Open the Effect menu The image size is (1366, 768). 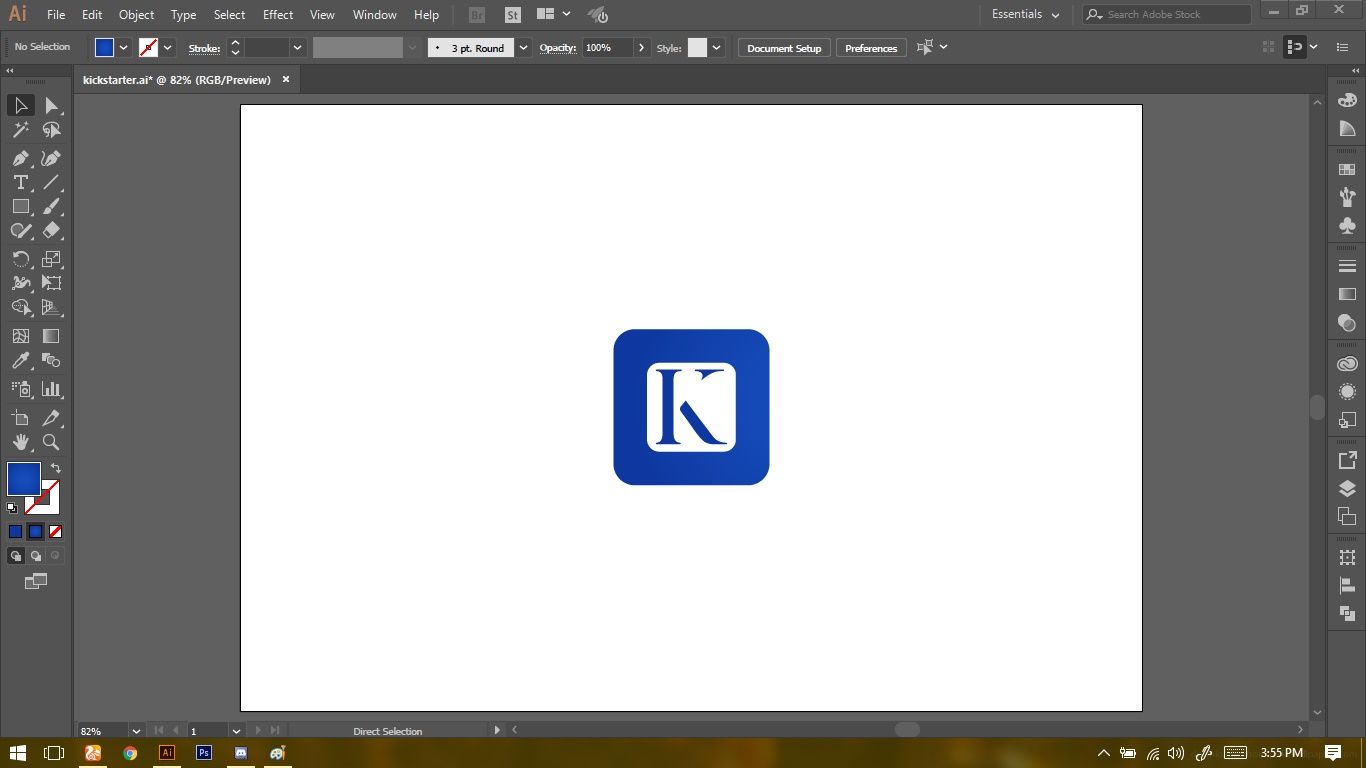(278, 15)
